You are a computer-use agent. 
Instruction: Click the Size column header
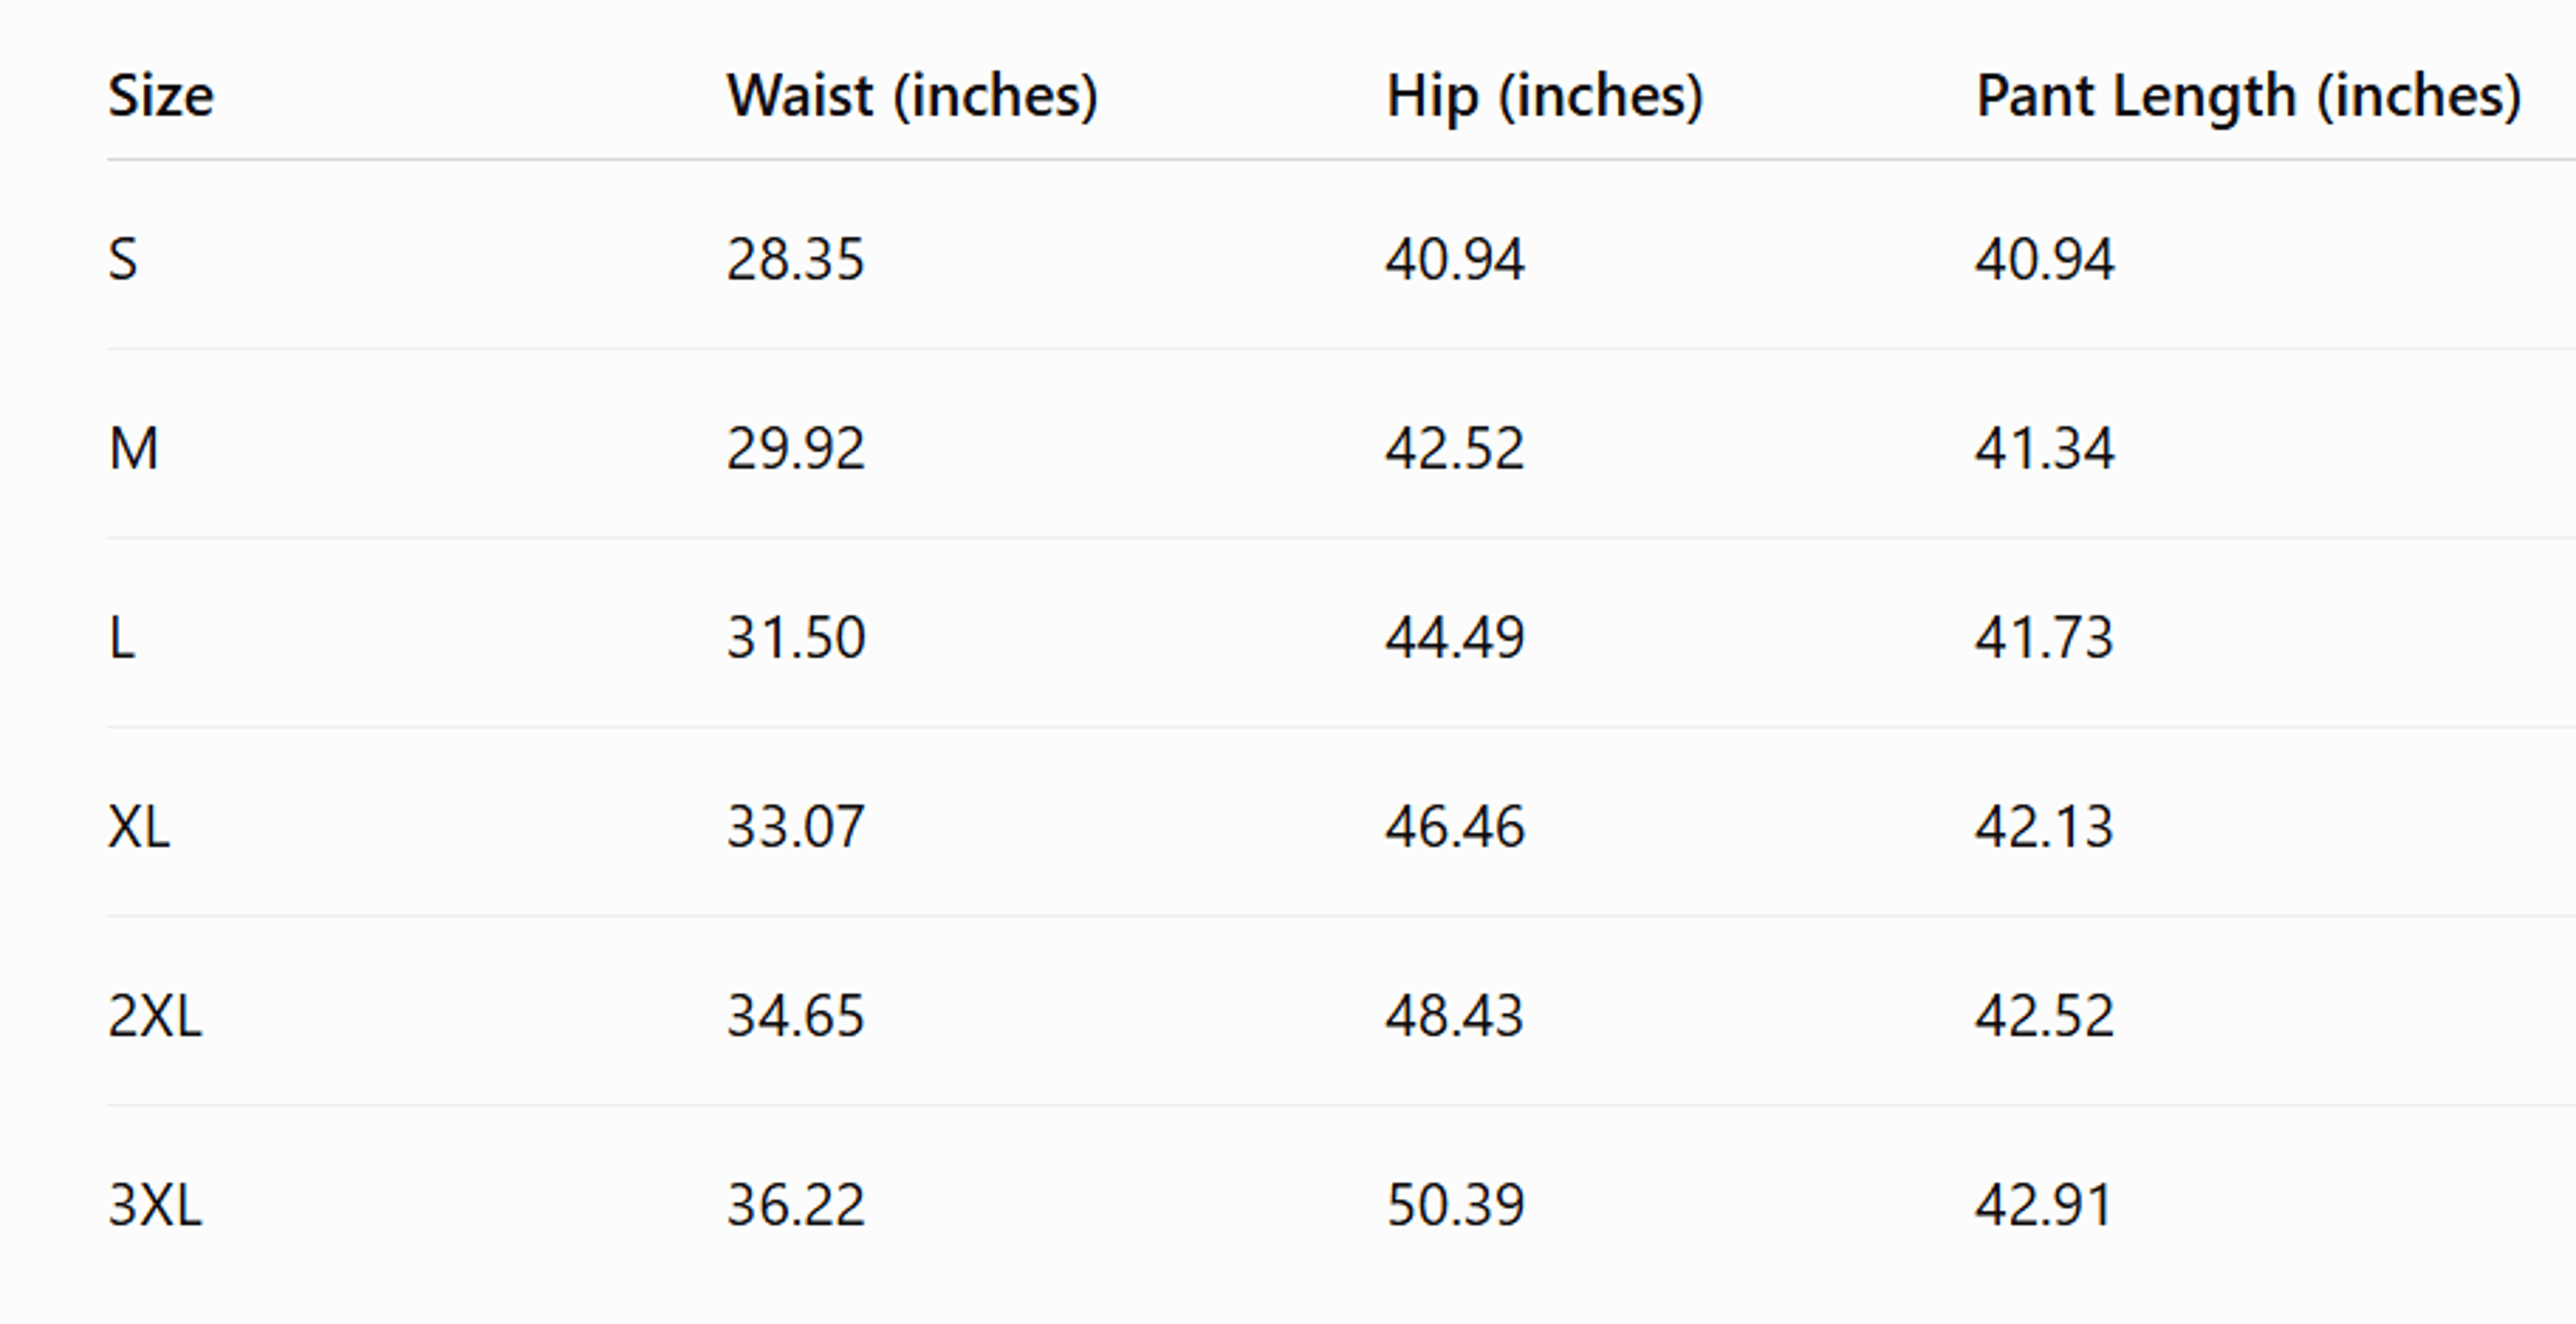coord(160,96)
